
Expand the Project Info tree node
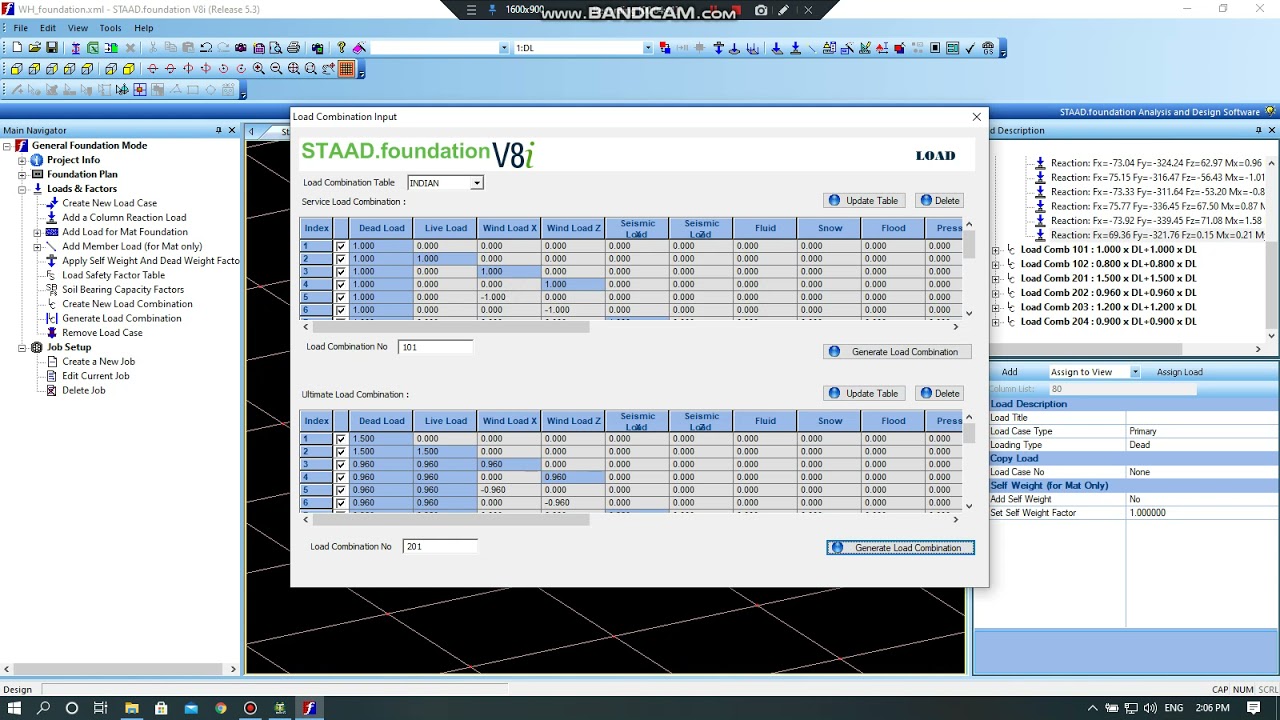coord(22,160)
